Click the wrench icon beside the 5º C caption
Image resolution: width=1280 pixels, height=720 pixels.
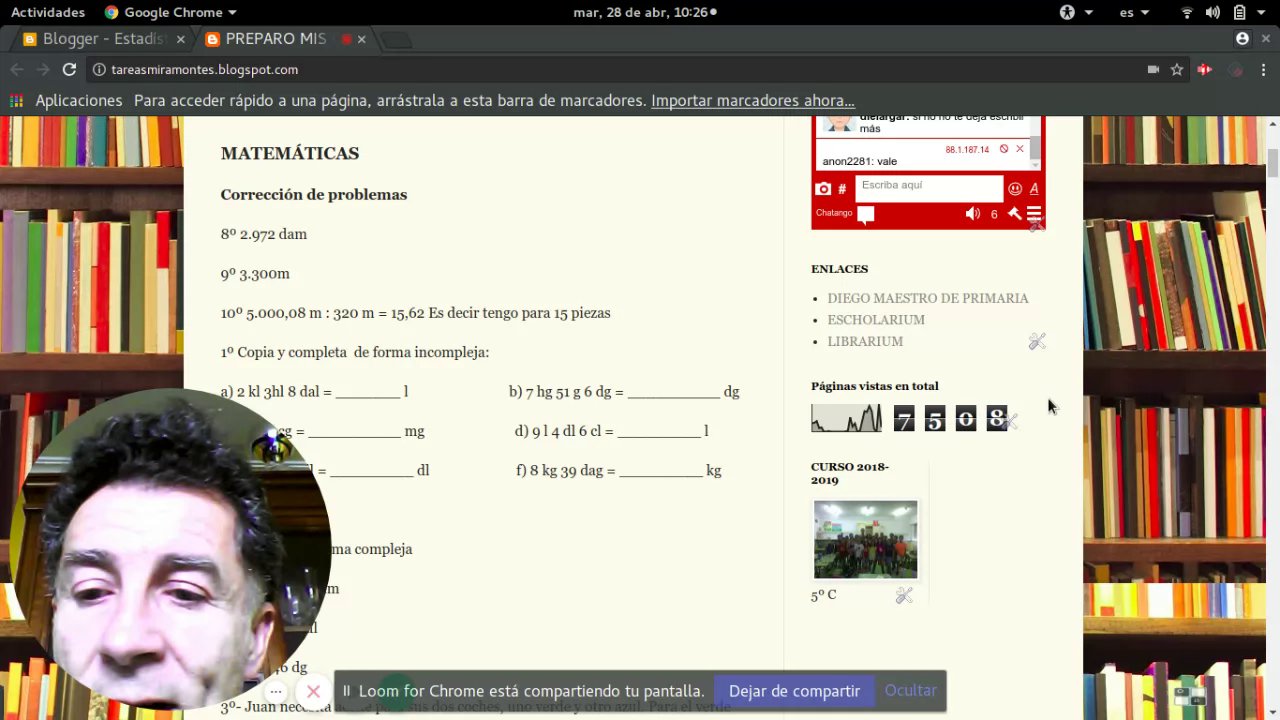tap(904, 596)
